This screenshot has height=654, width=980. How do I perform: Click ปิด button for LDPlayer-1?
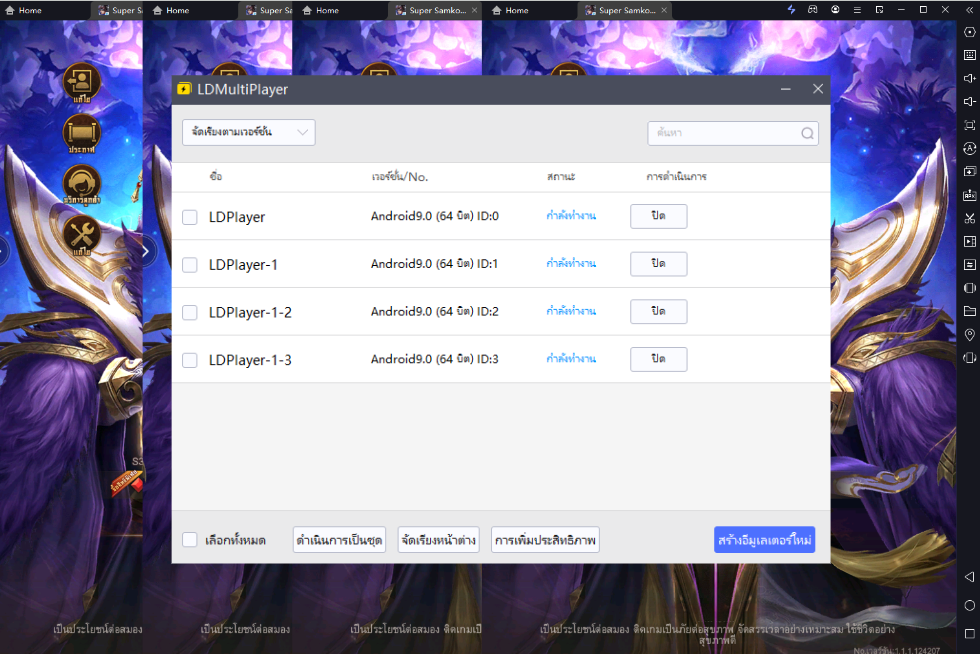tap(659, 264)
